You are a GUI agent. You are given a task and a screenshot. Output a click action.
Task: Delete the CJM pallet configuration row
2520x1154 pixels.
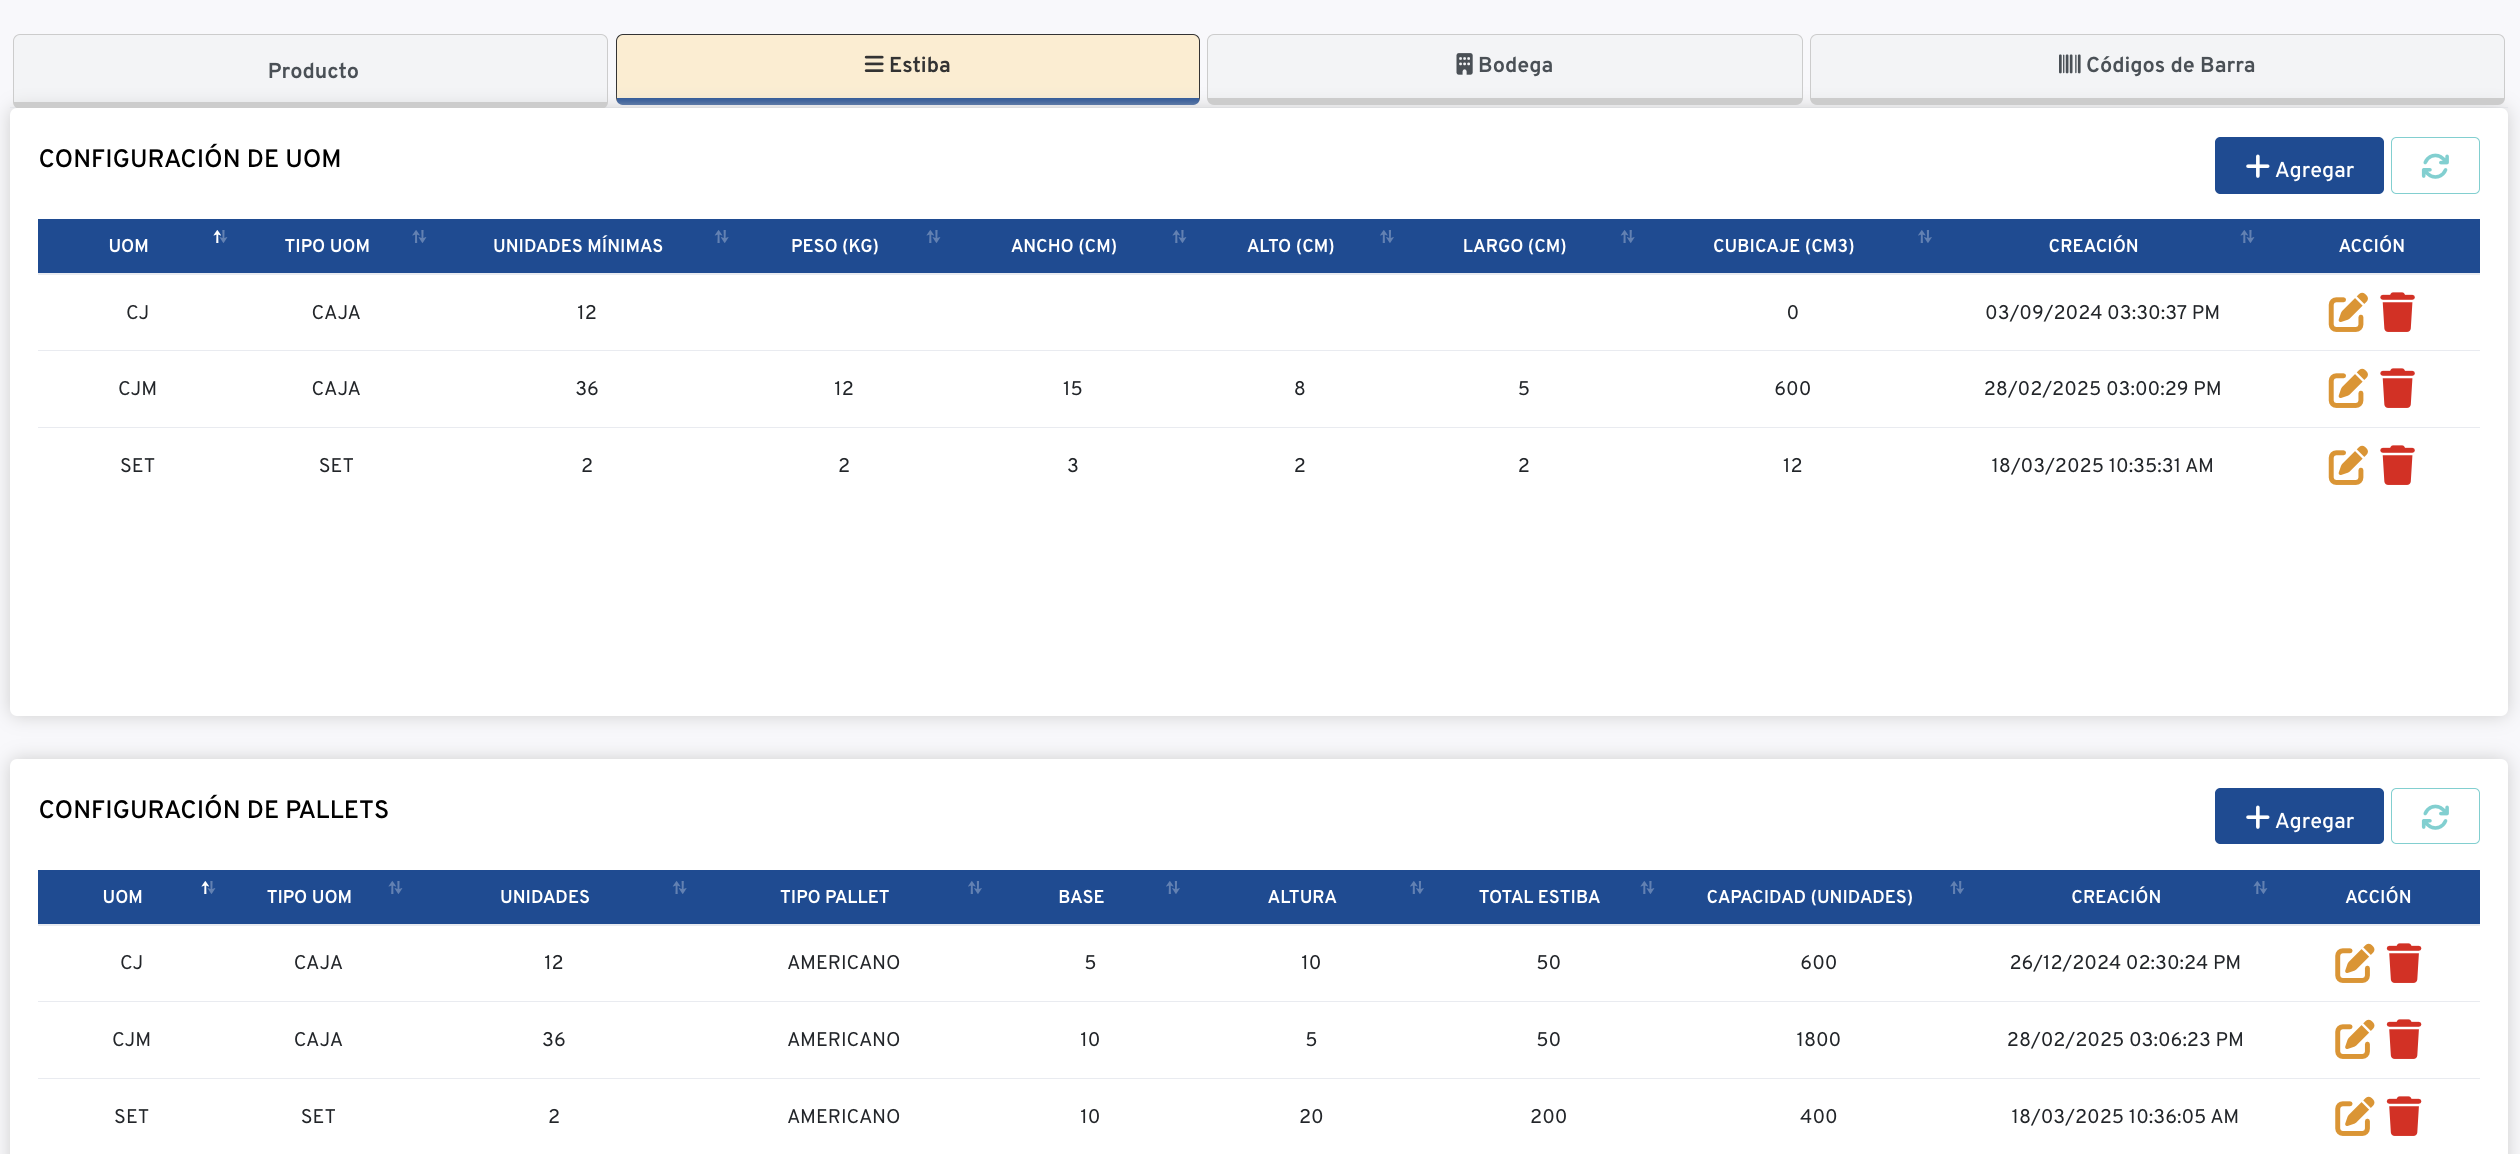2403,1040
